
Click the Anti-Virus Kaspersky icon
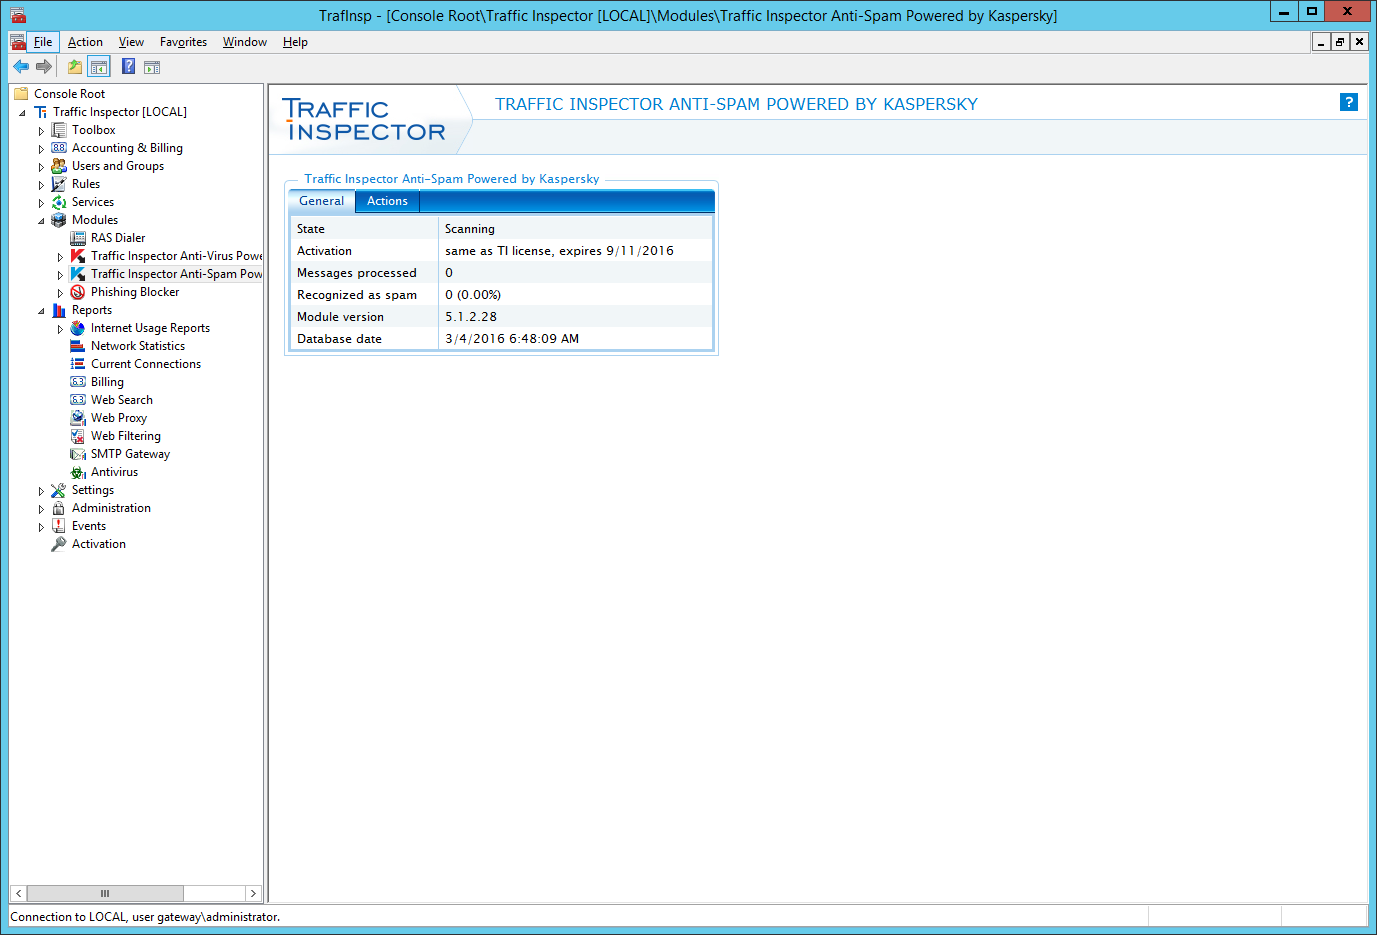tap(78, 256)
